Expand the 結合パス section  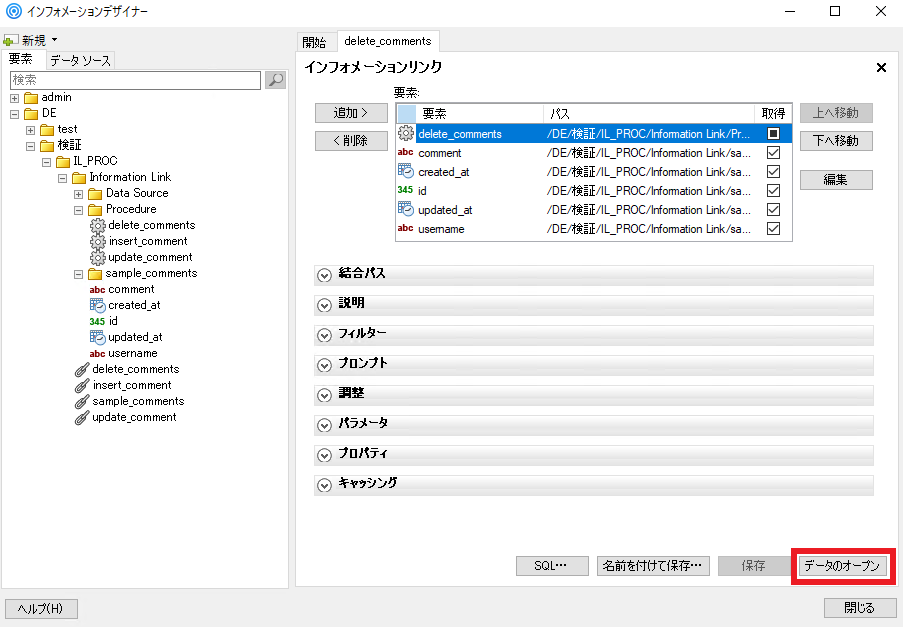point(324,275)
